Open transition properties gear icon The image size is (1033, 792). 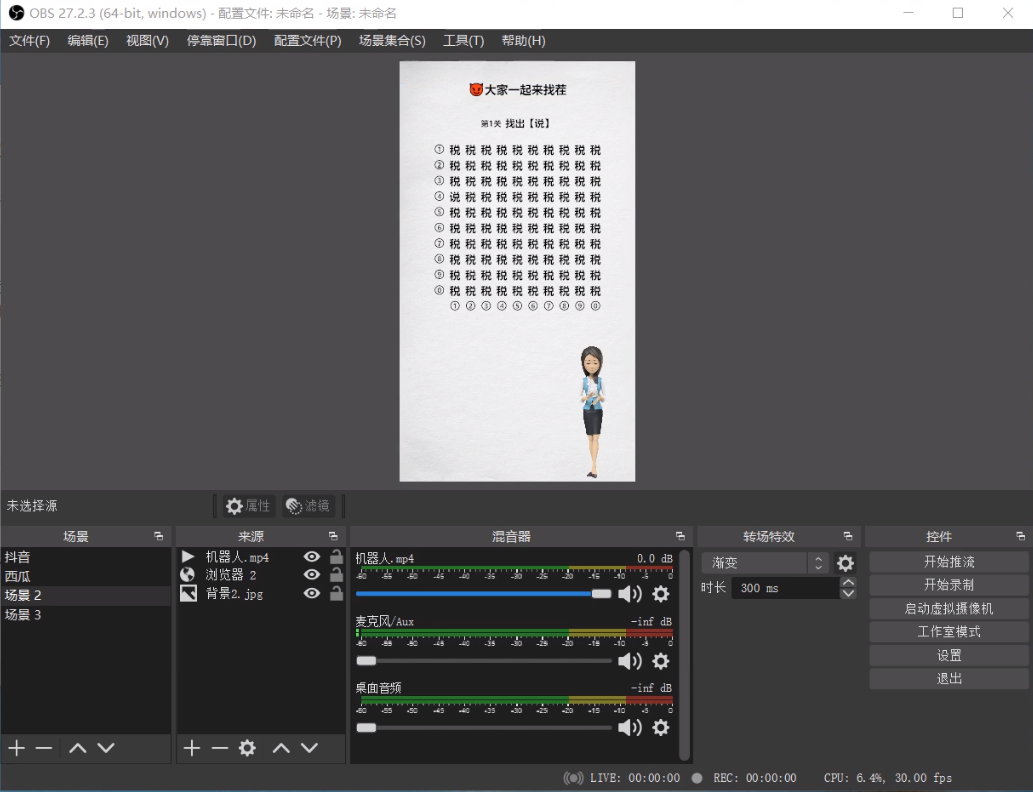845,563
